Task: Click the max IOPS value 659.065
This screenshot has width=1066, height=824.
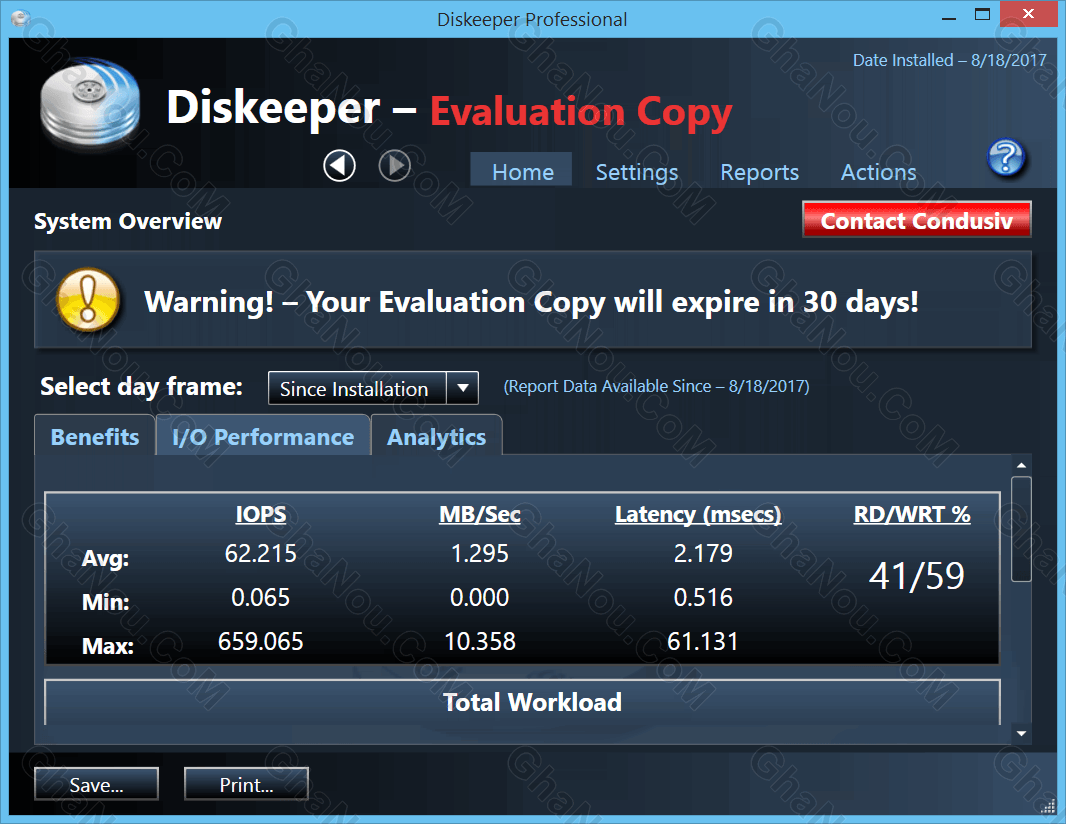Action: point(260,641)
